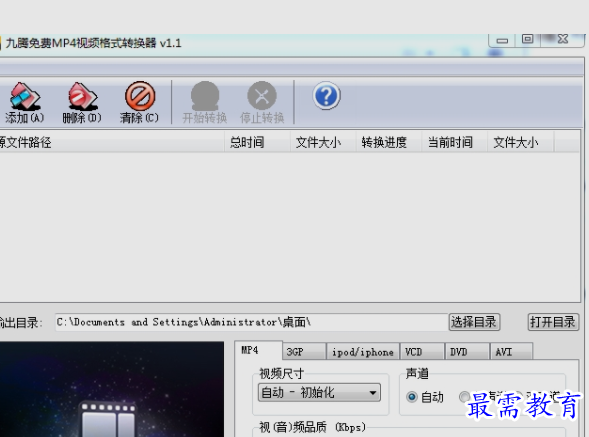Click the first 文件大小 column header
The width and height of the screenshot is (589, 437).
[323, 142]
